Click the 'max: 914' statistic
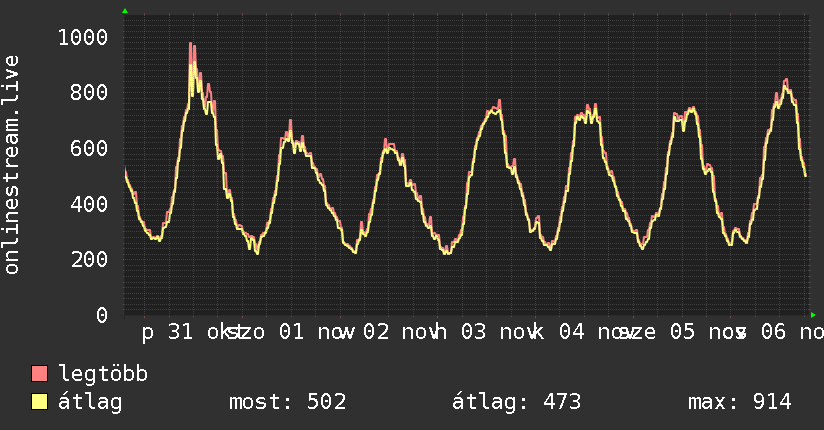 point(739,402)
